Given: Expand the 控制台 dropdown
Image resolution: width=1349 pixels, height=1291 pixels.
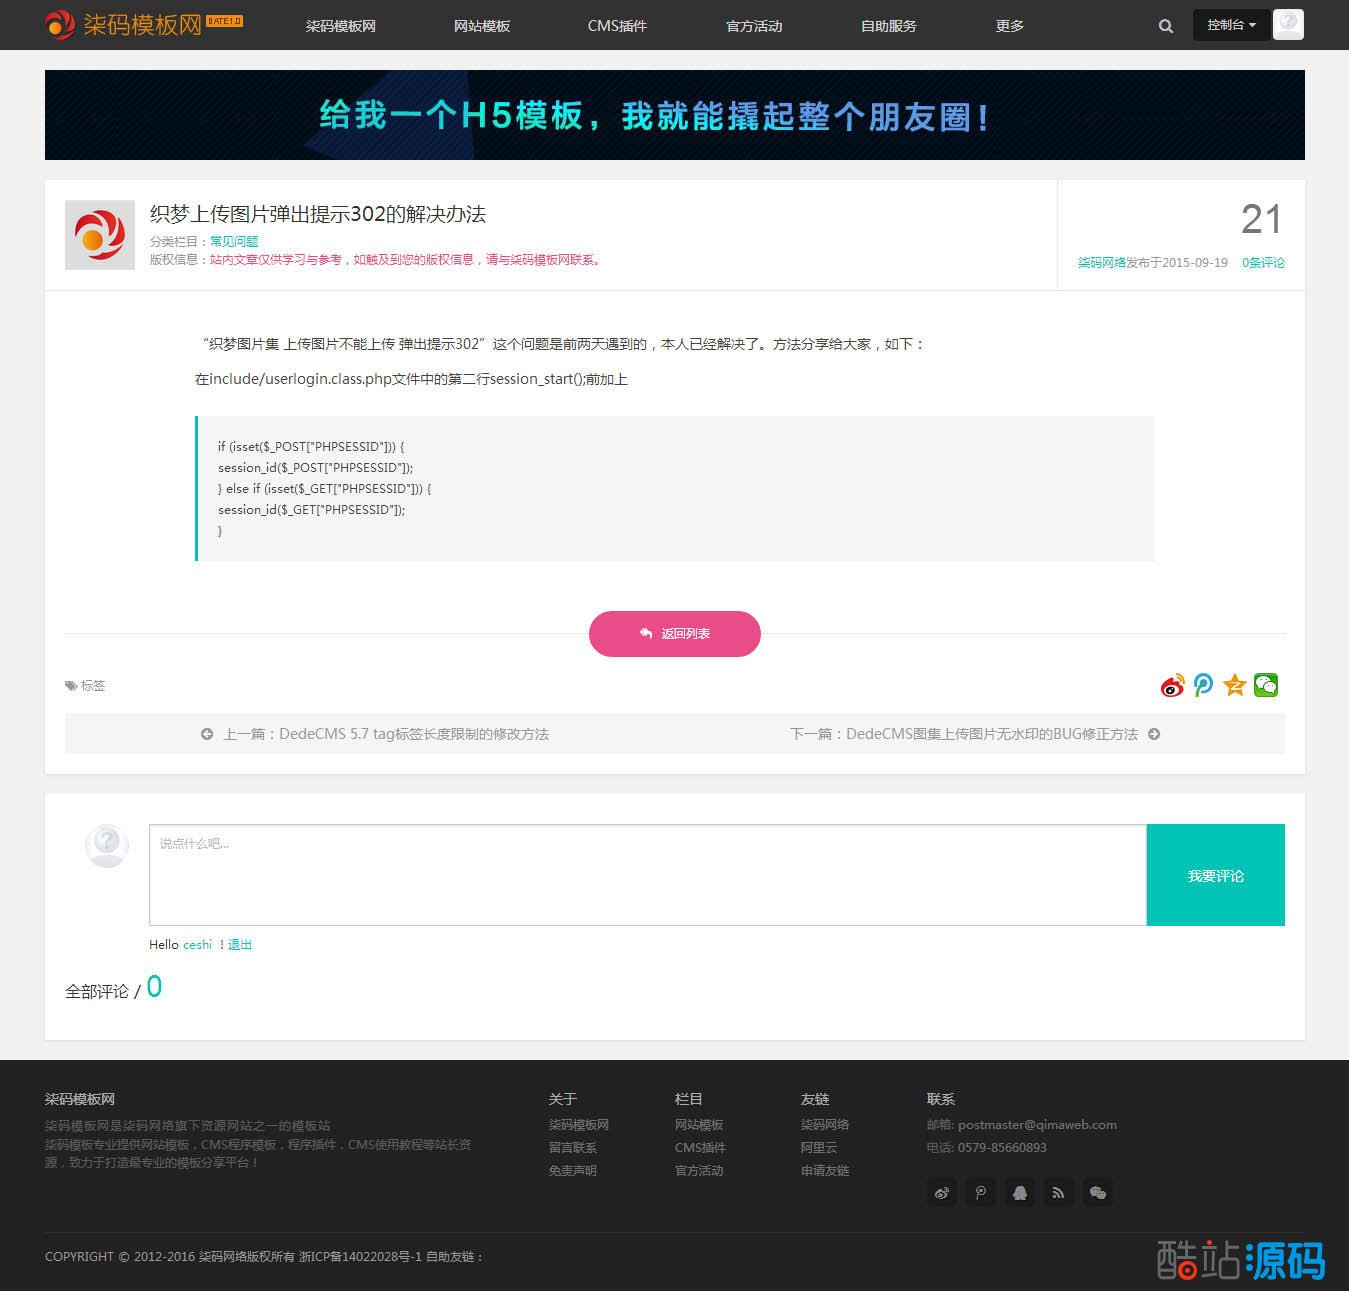Looking at the screenshot, I should pyautogui.click(x=1230, y=25).
